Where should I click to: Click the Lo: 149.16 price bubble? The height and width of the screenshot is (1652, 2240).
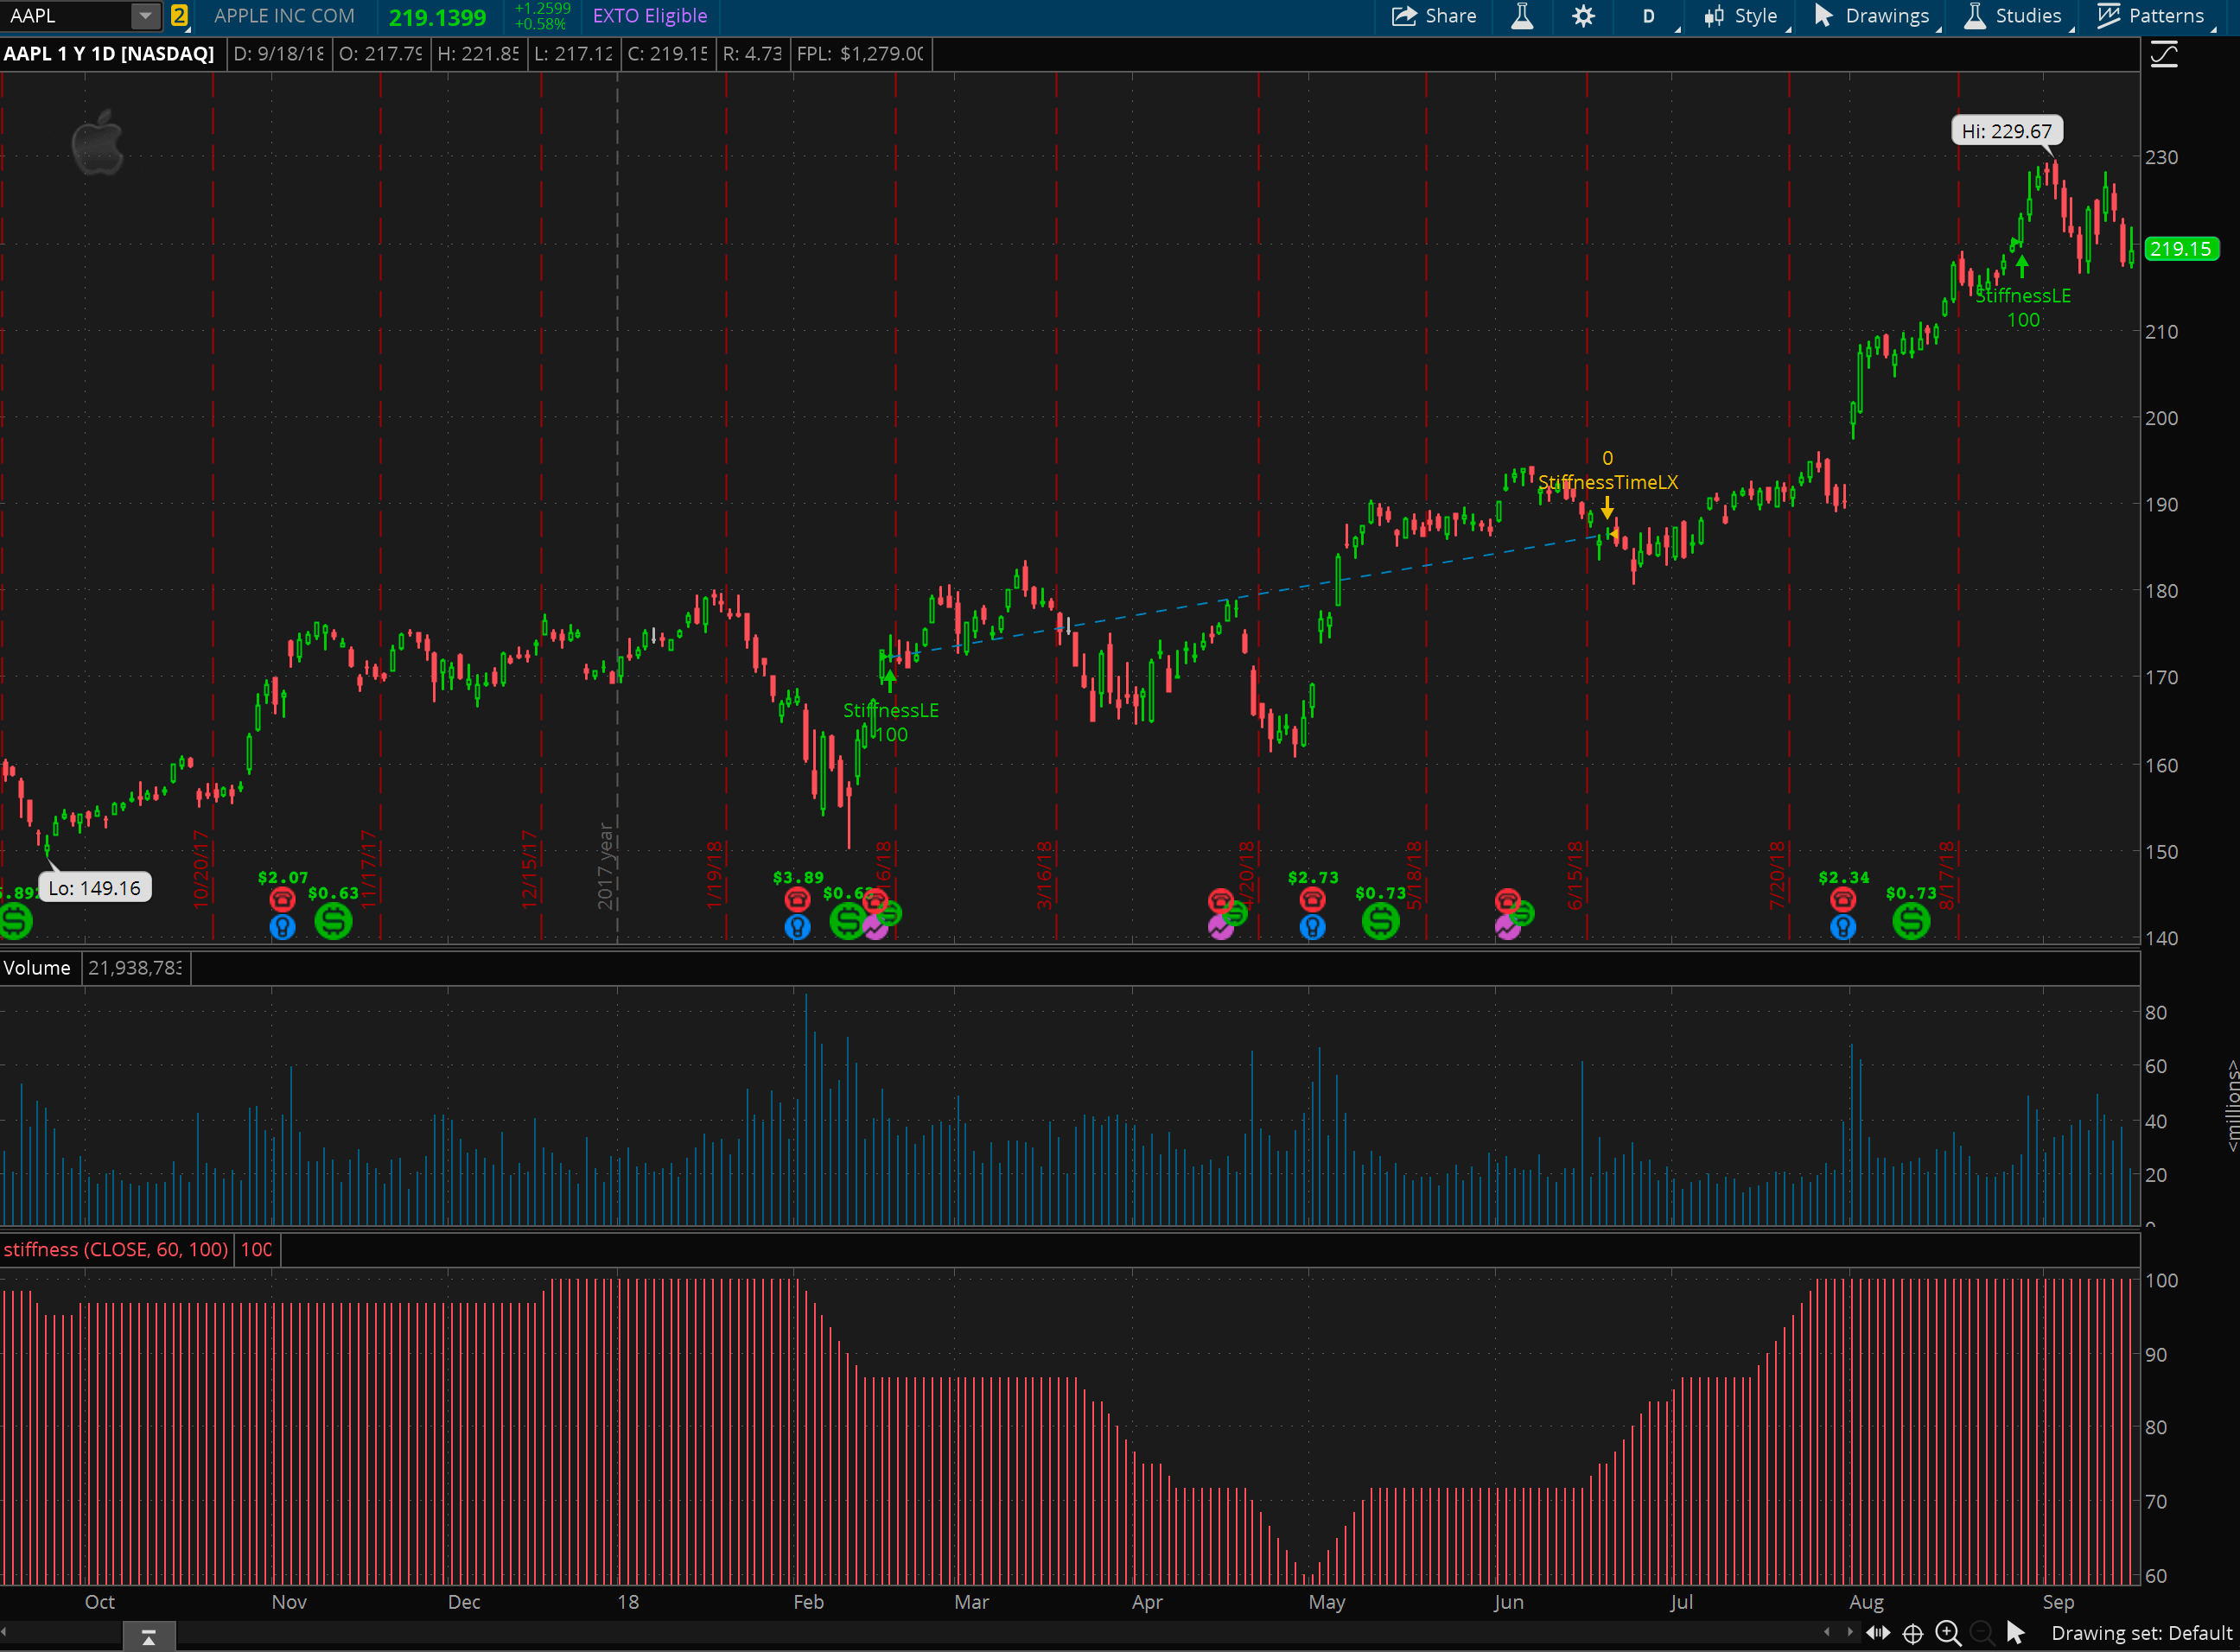click(95, 888)
